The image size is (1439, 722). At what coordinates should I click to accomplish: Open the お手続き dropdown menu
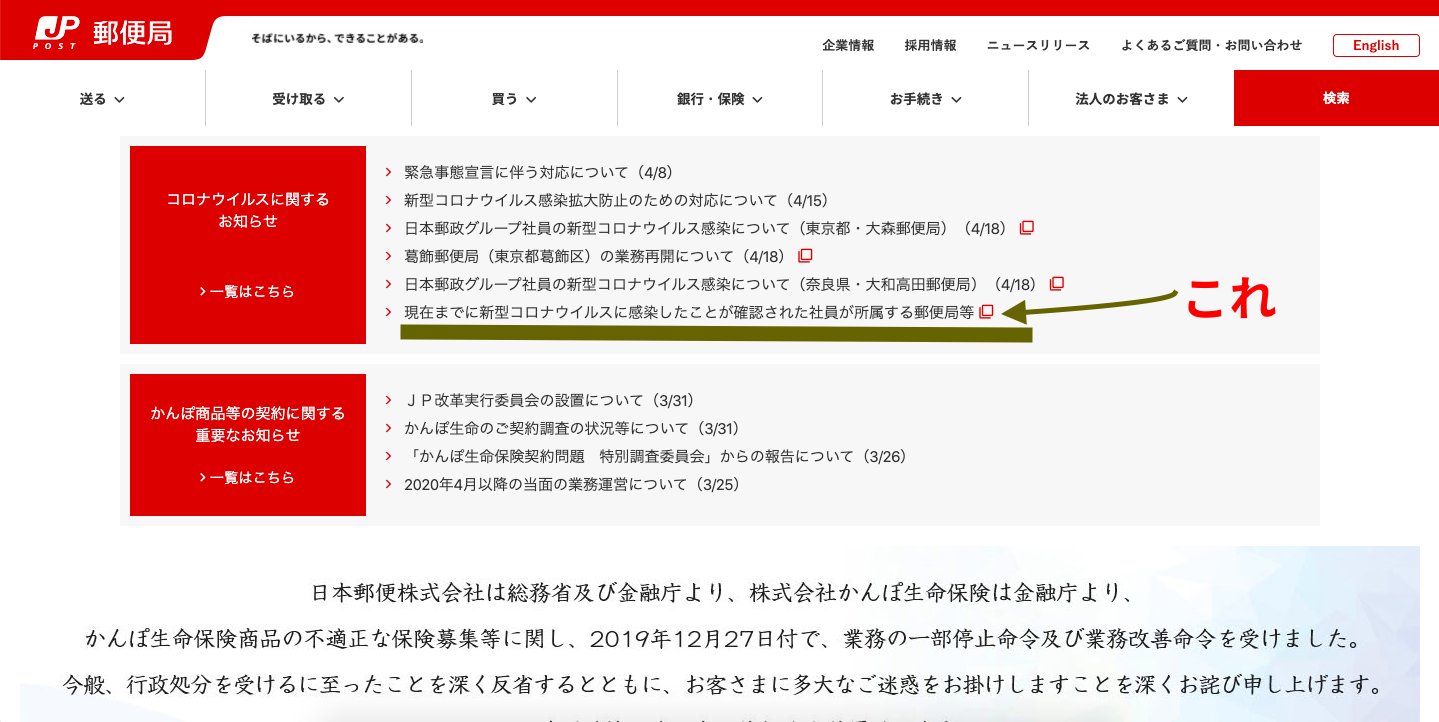click(x=925, y=99)
